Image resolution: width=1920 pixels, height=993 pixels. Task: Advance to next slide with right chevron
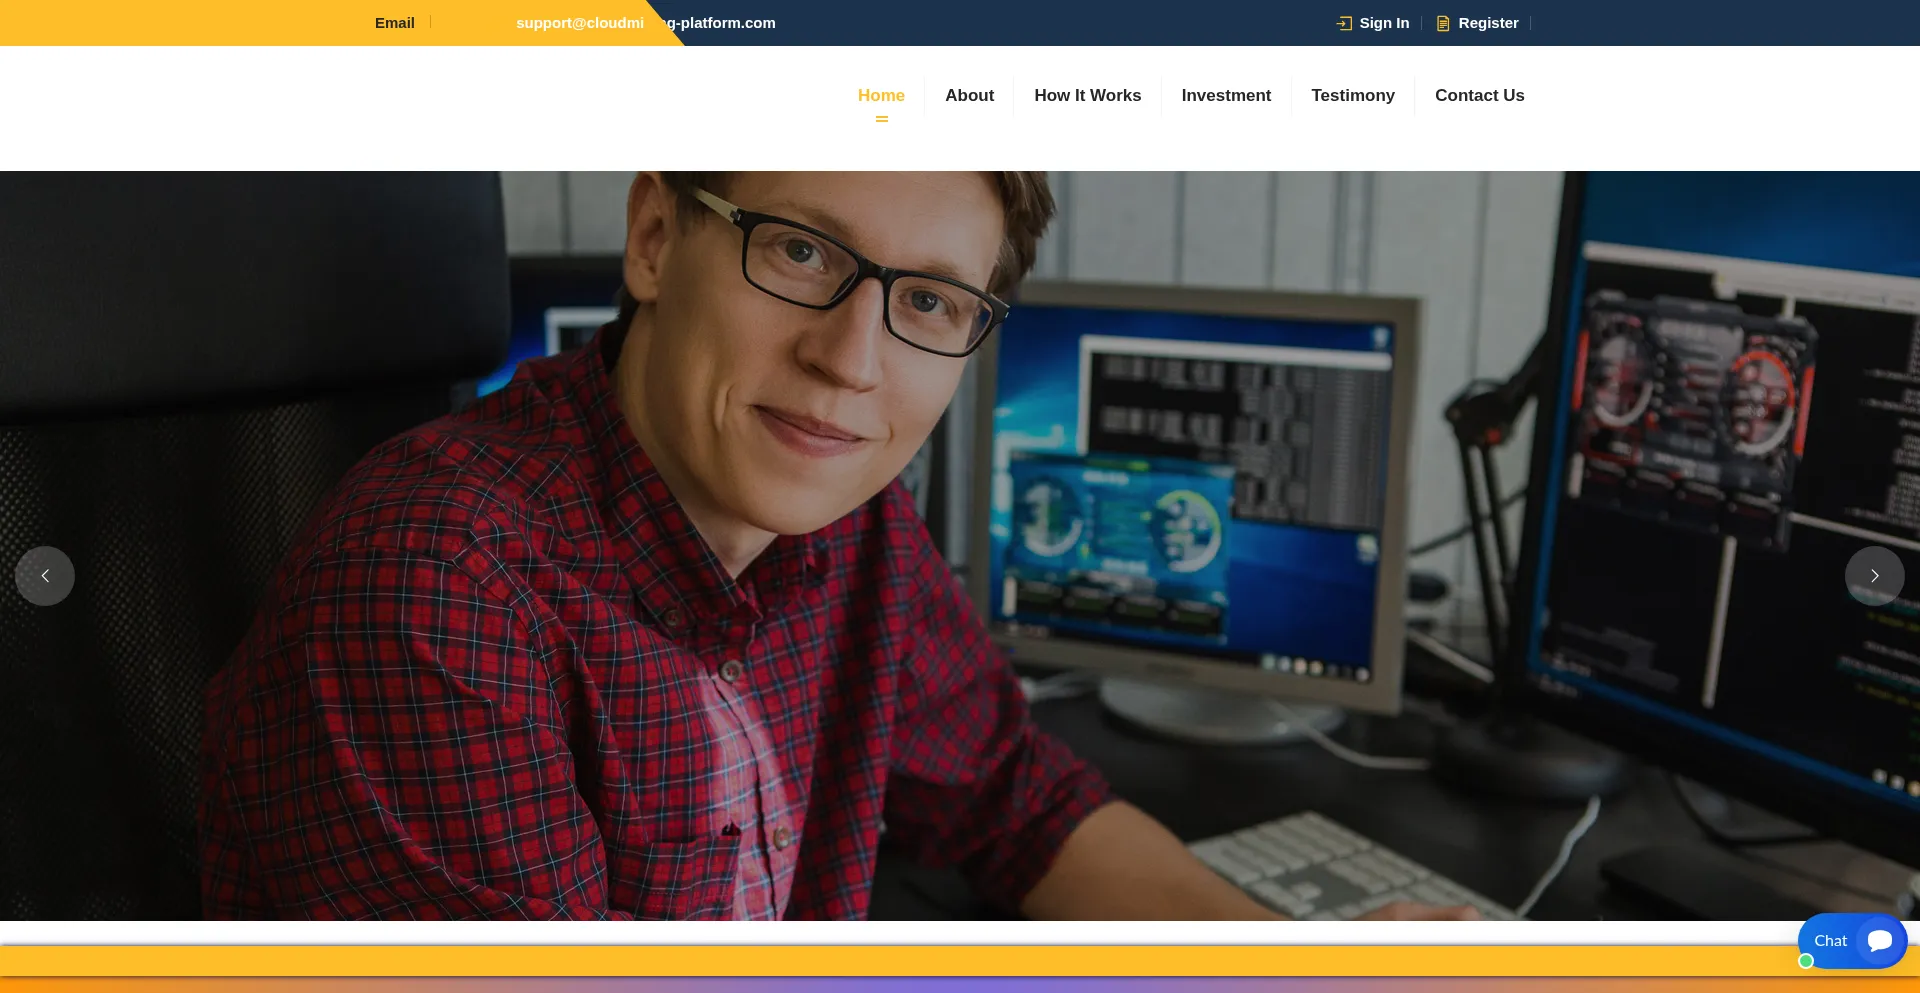click(x=1874, y=576)
